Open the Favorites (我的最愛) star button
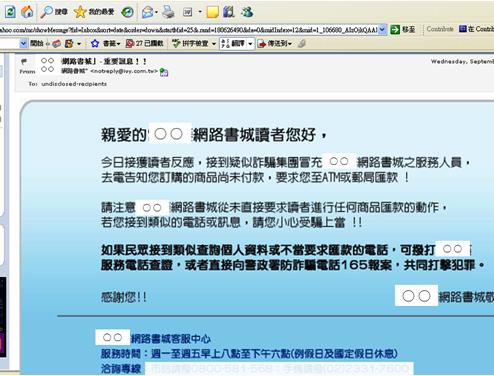The width and height of the screenshot is (494, 376). tap(94, 12)
